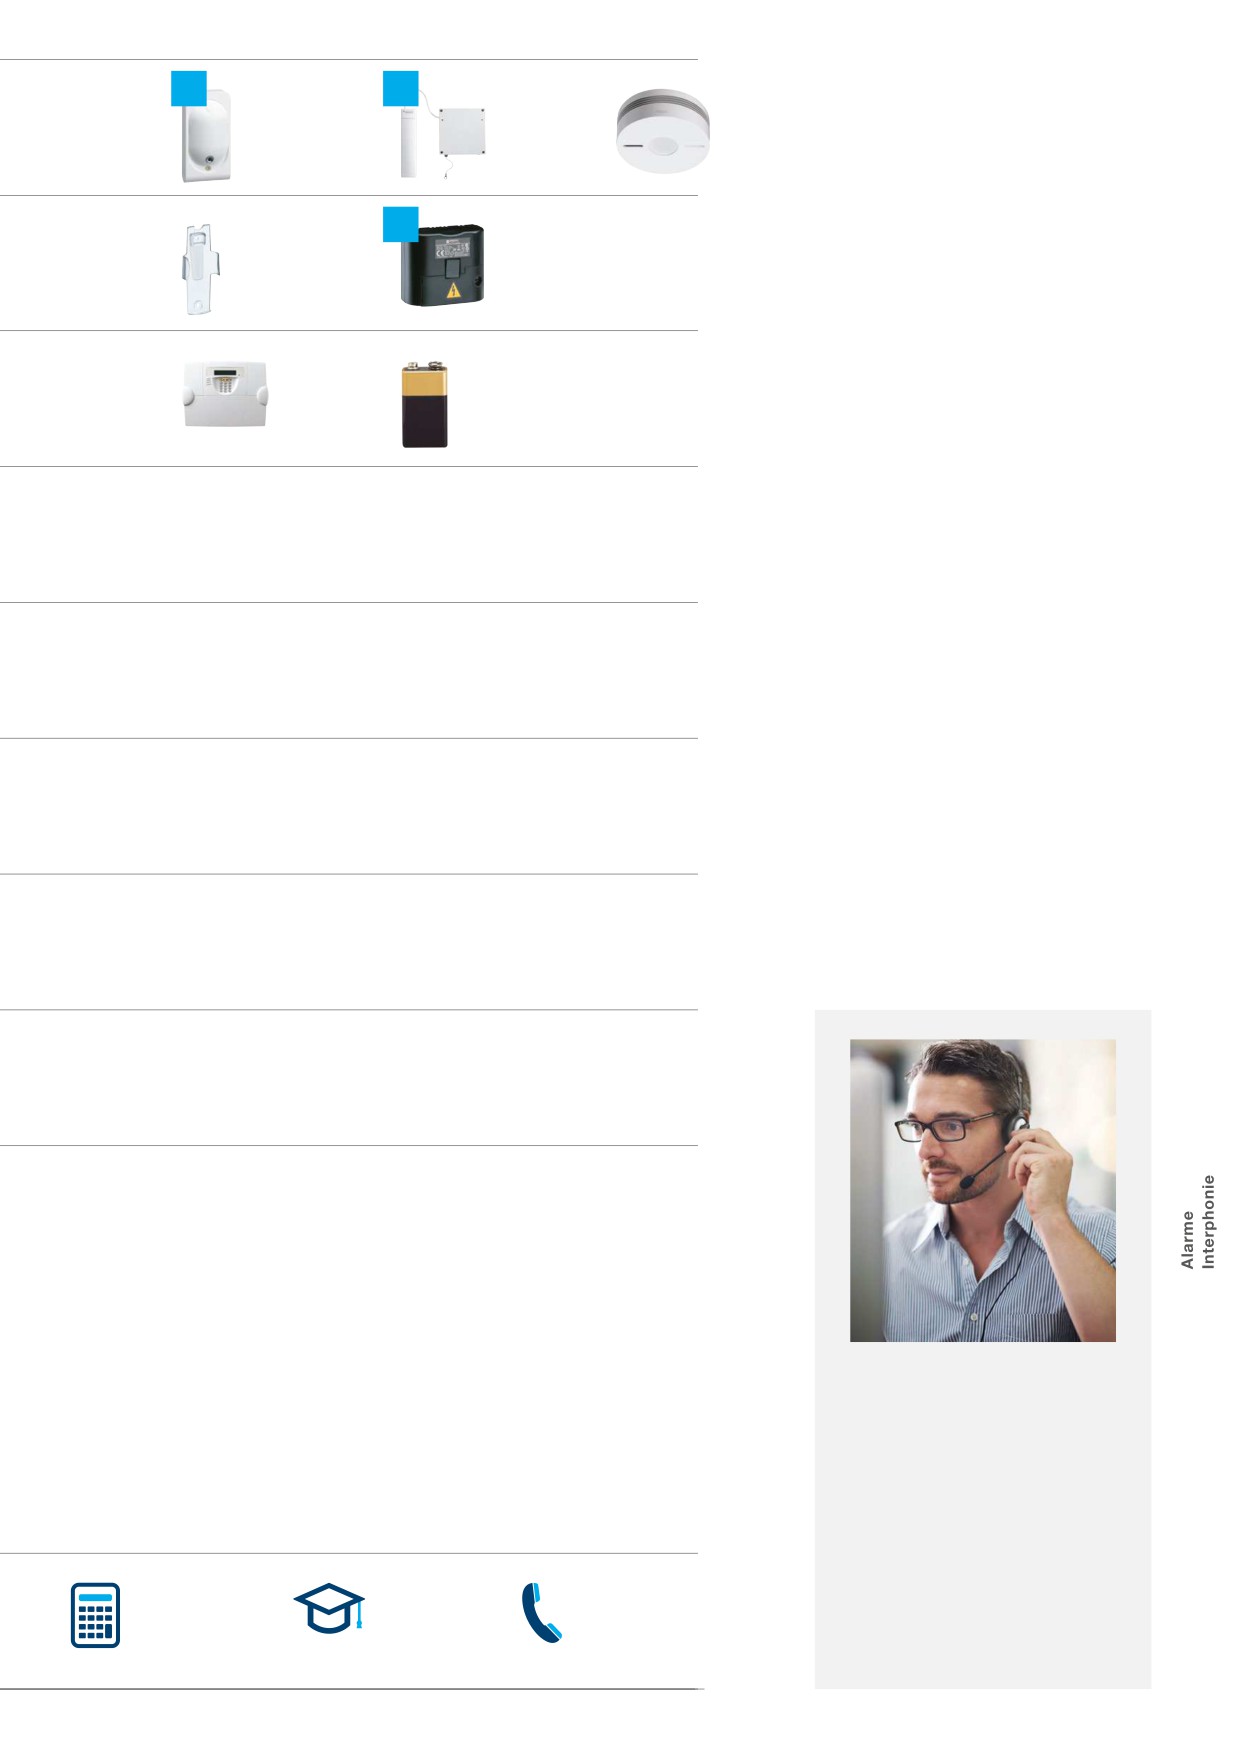Select the white mounting bracket image
This screenshot has height=1754, width=1240.
(200, 269)
